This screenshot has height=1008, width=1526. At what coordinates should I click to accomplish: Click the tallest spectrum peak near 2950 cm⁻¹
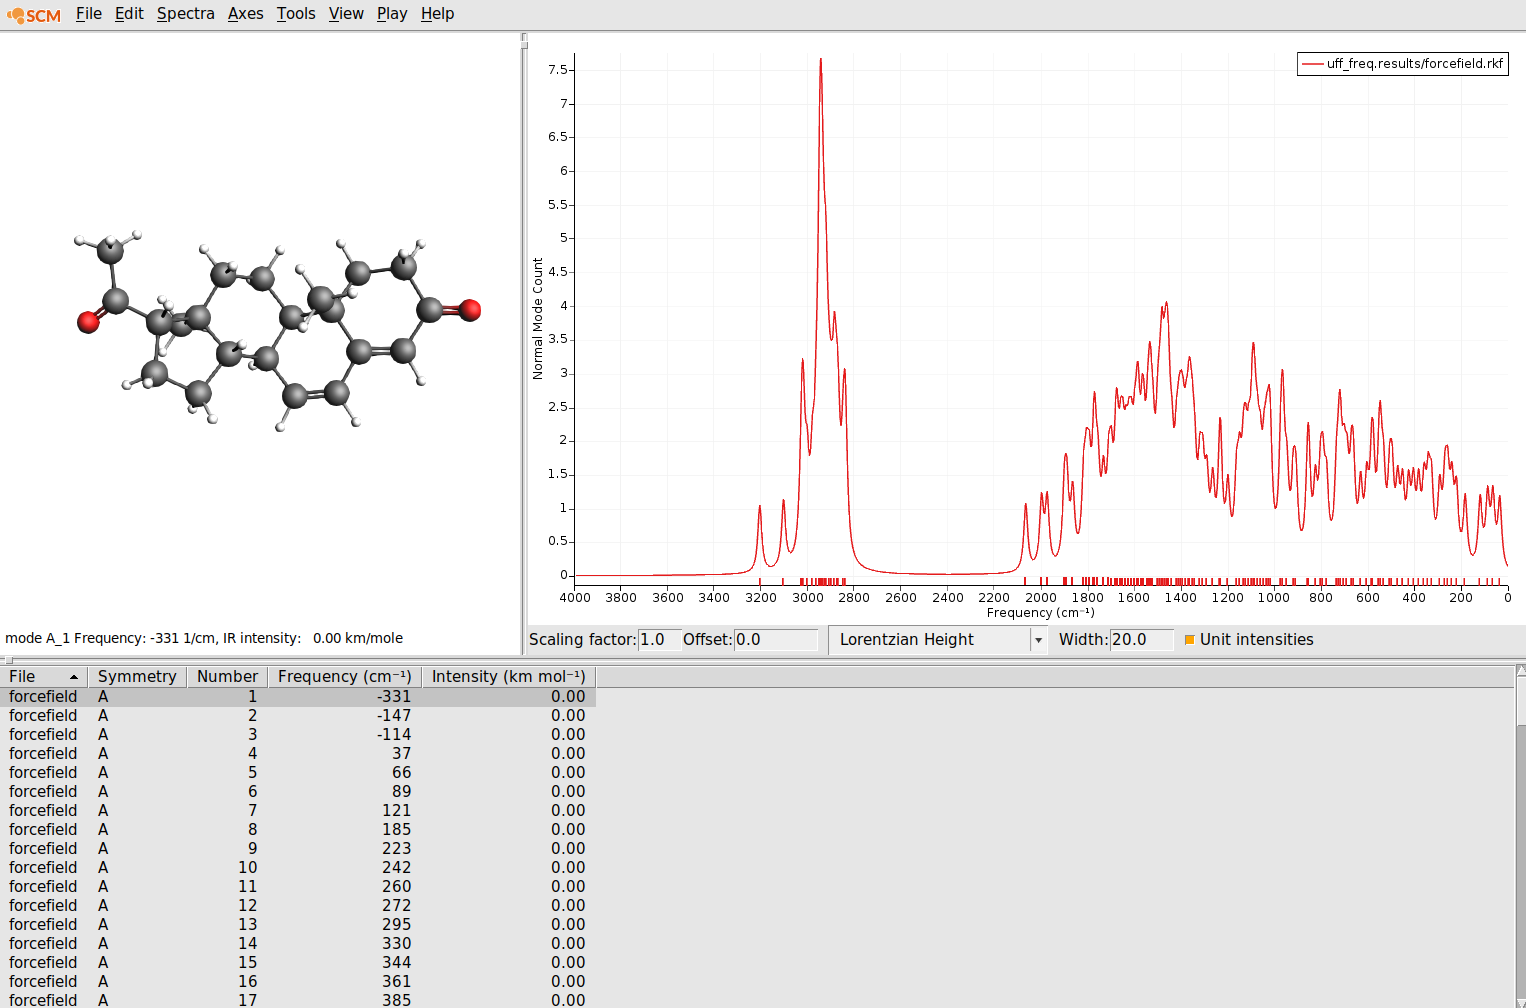[x=821, y=60]
